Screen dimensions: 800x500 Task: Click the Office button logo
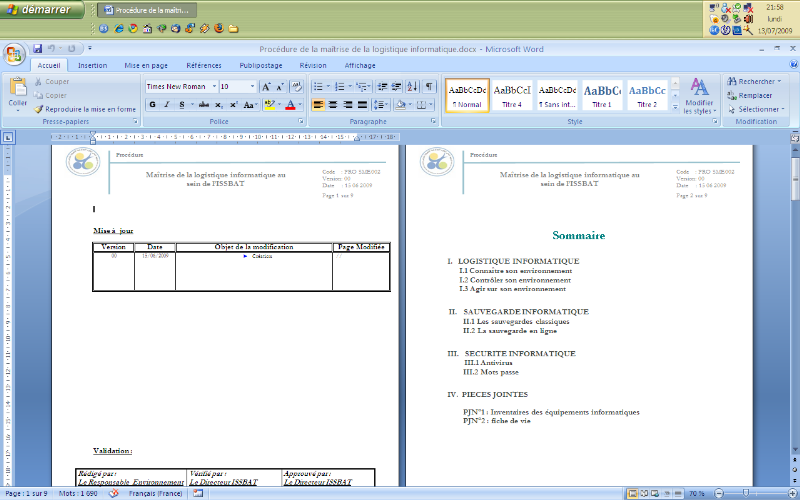(13, 53)
